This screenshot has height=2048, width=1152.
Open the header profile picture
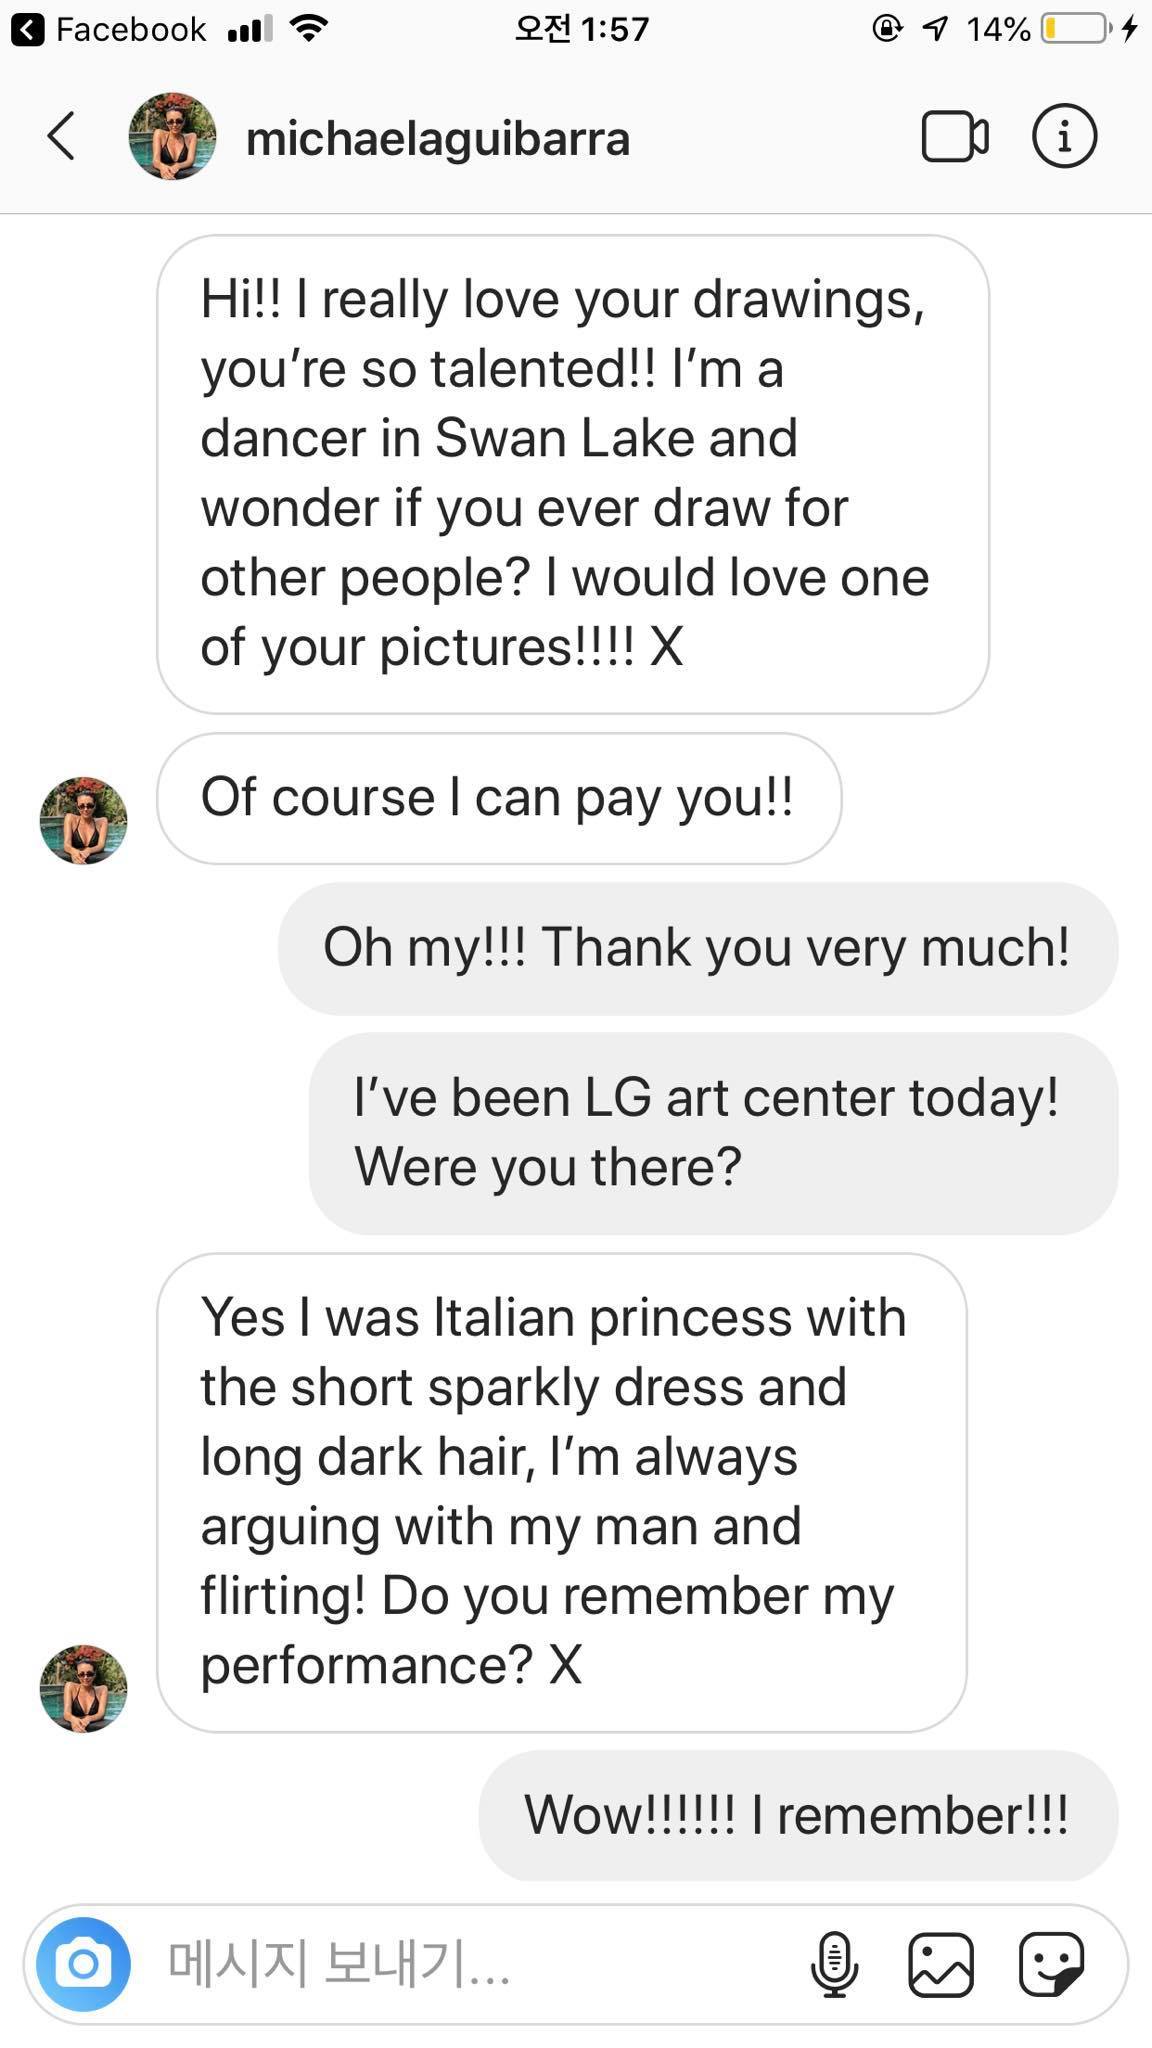click(172, 136)
